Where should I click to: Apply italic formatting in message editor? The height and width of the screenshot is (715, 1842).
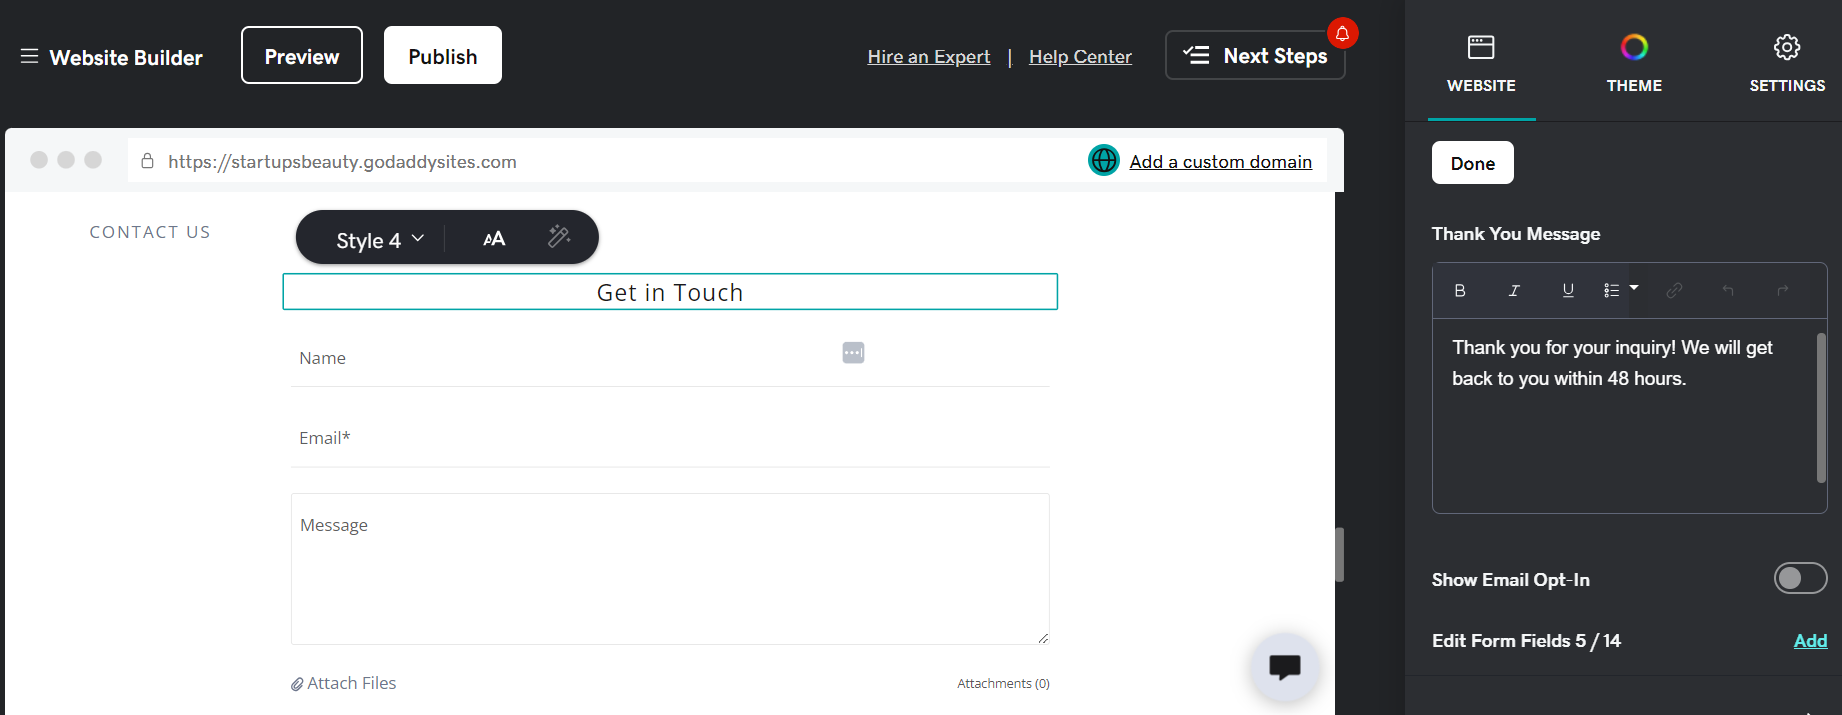tap(1514, 291)
